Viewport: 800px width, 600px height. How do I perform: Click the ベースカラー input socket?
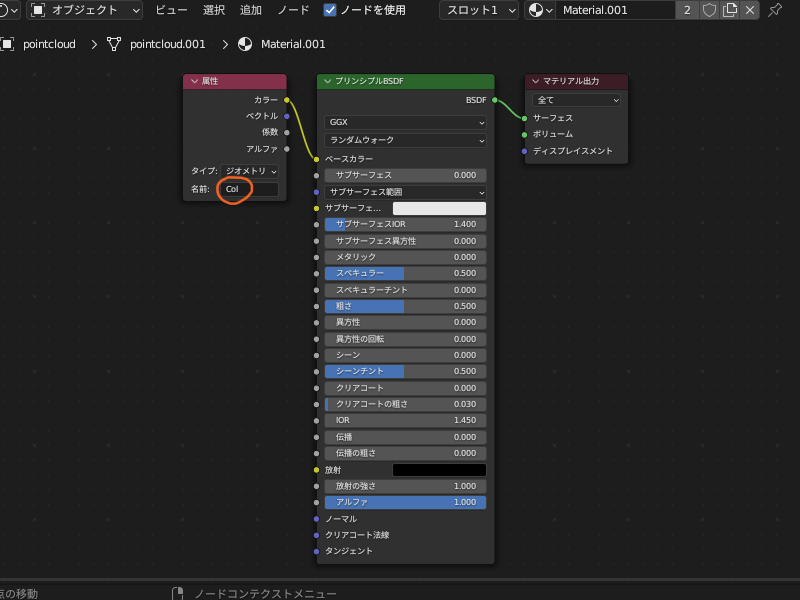click(316, 159)
